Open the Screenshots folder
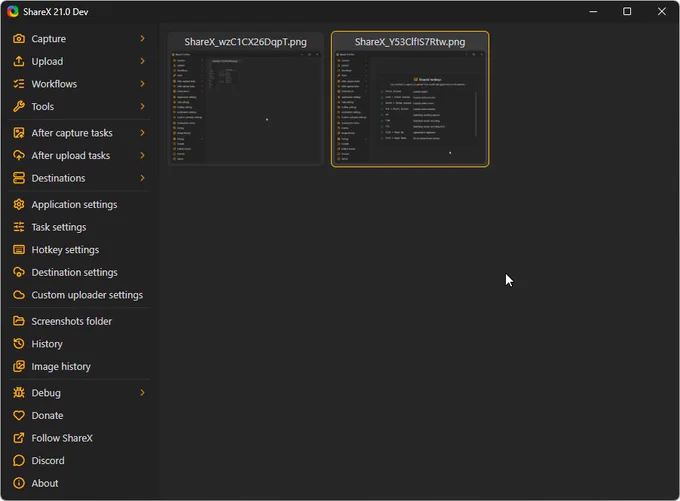The height and width of the screenshot is (501, 680). tap(79, 321)
